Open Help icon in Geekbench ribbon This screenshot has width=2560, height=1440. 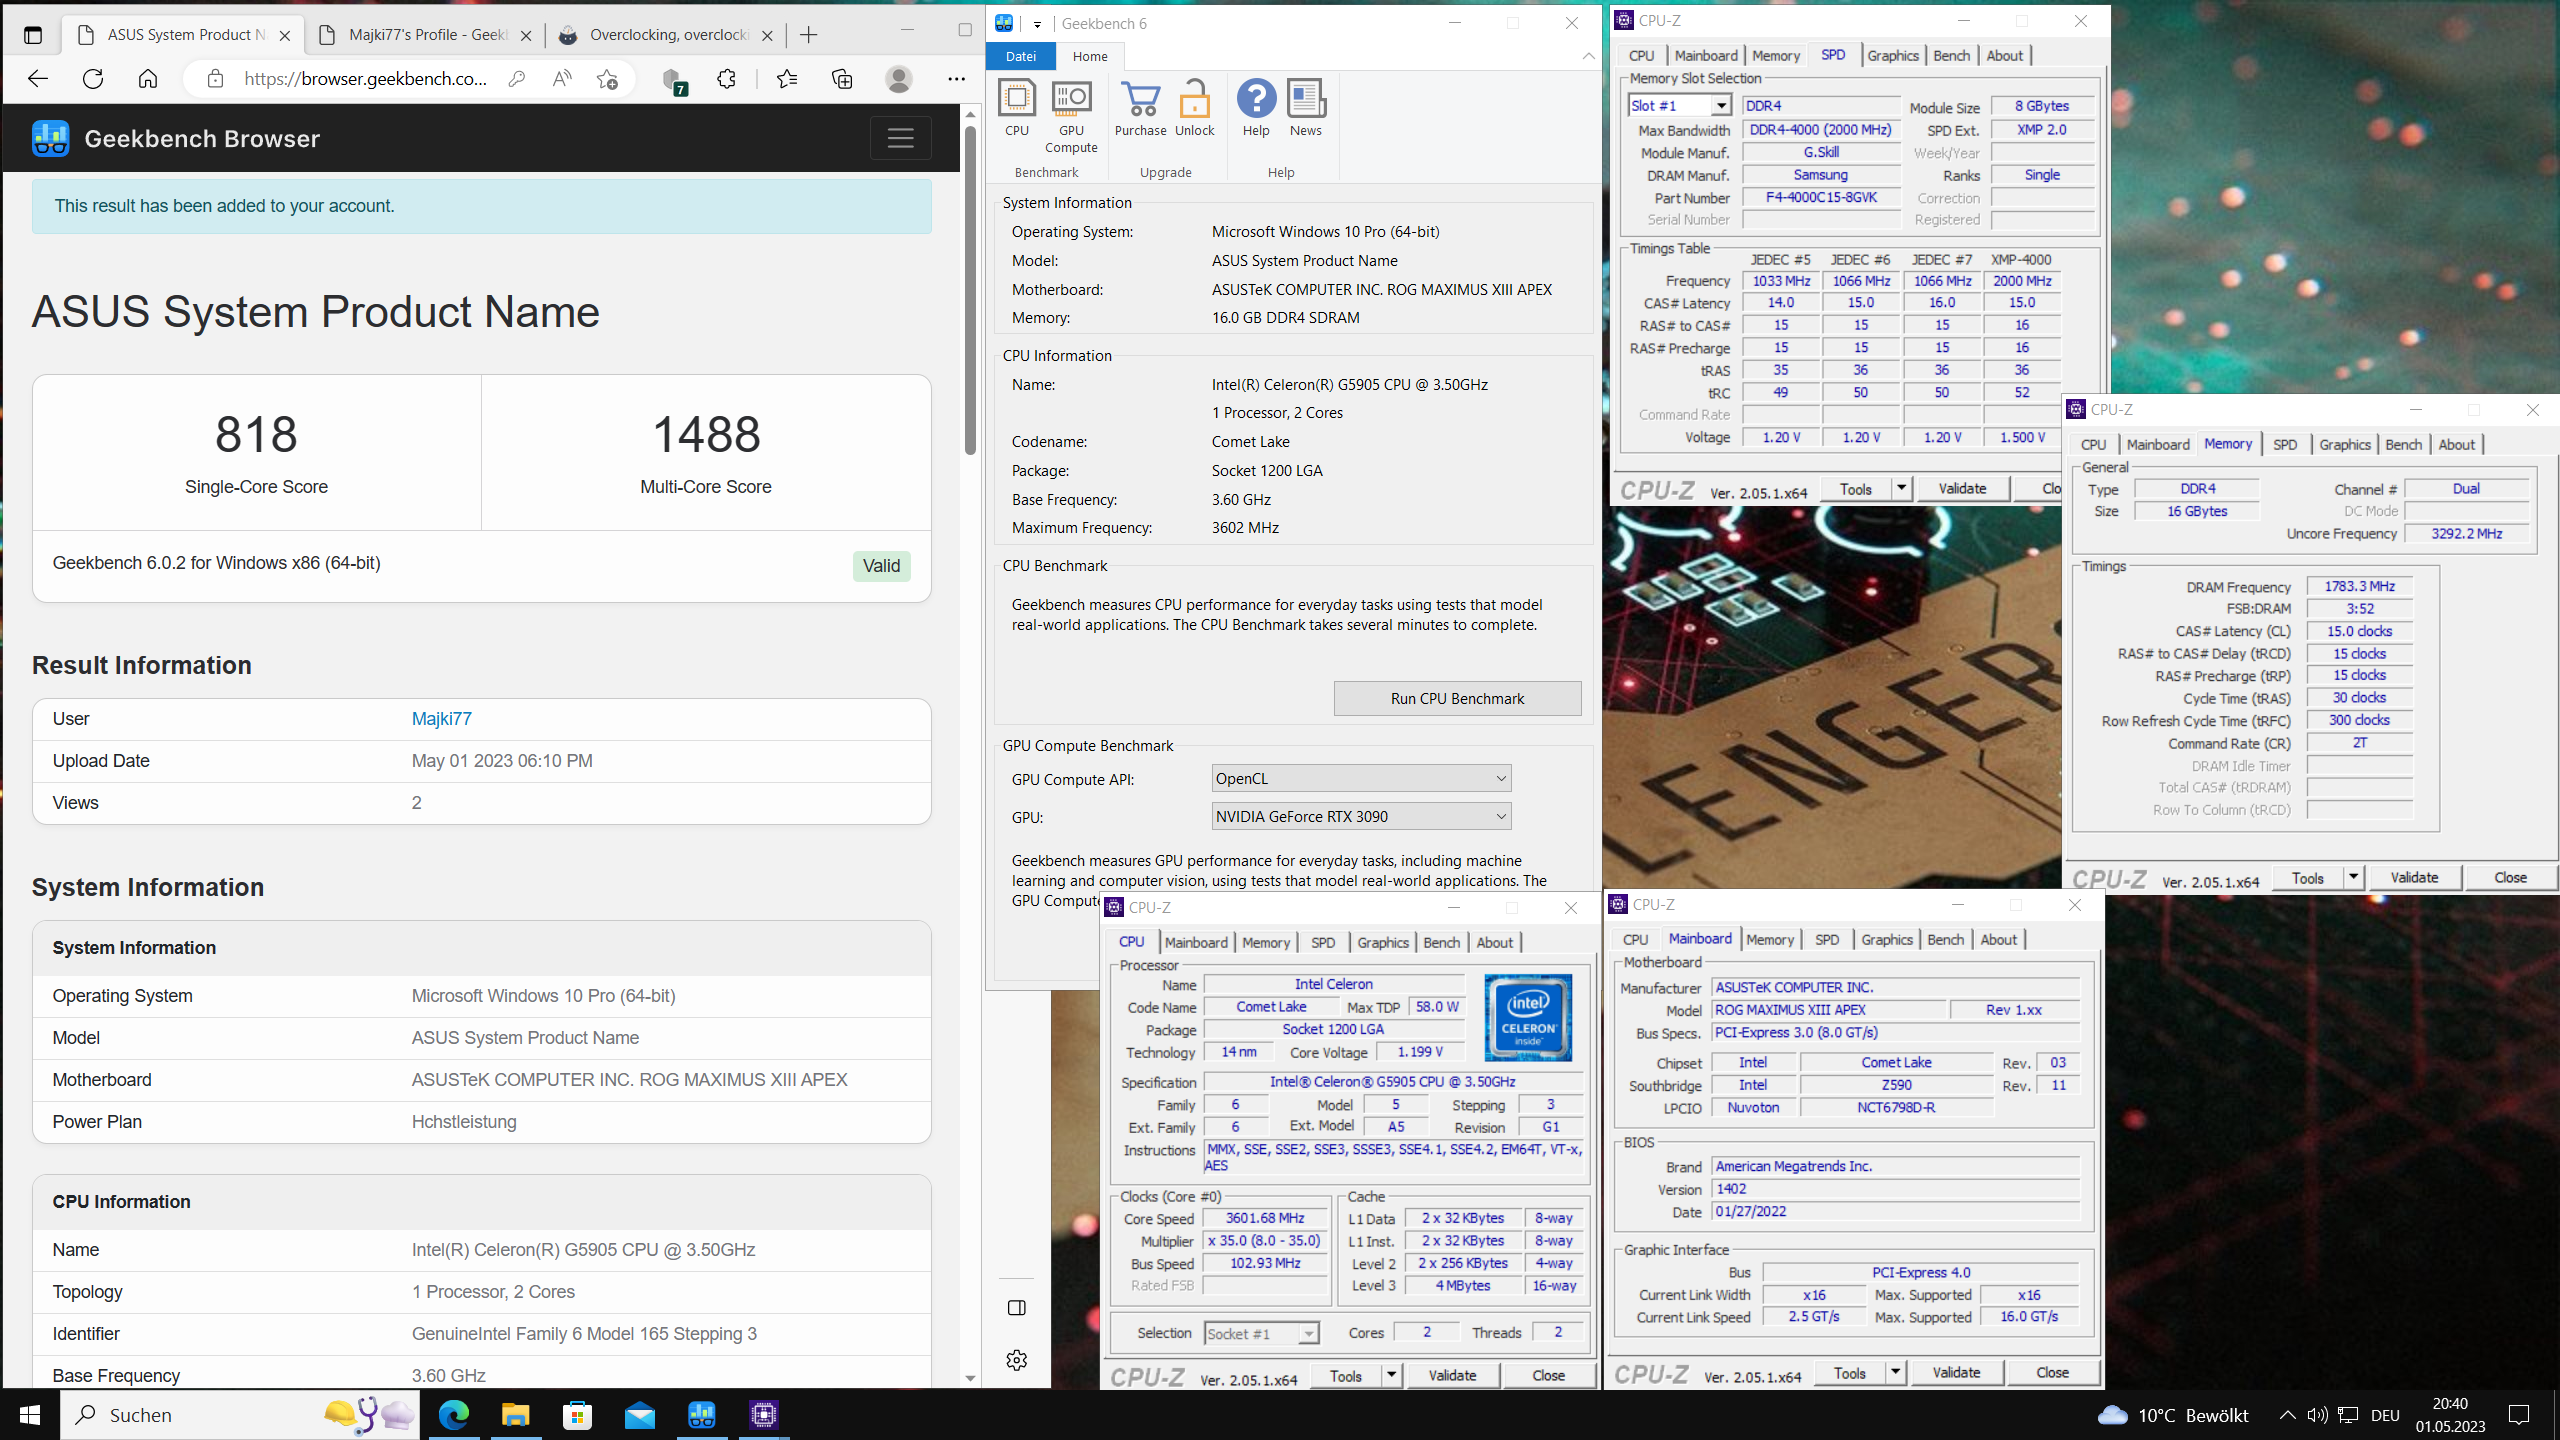pyautogui.click(x=1256, y=108)
